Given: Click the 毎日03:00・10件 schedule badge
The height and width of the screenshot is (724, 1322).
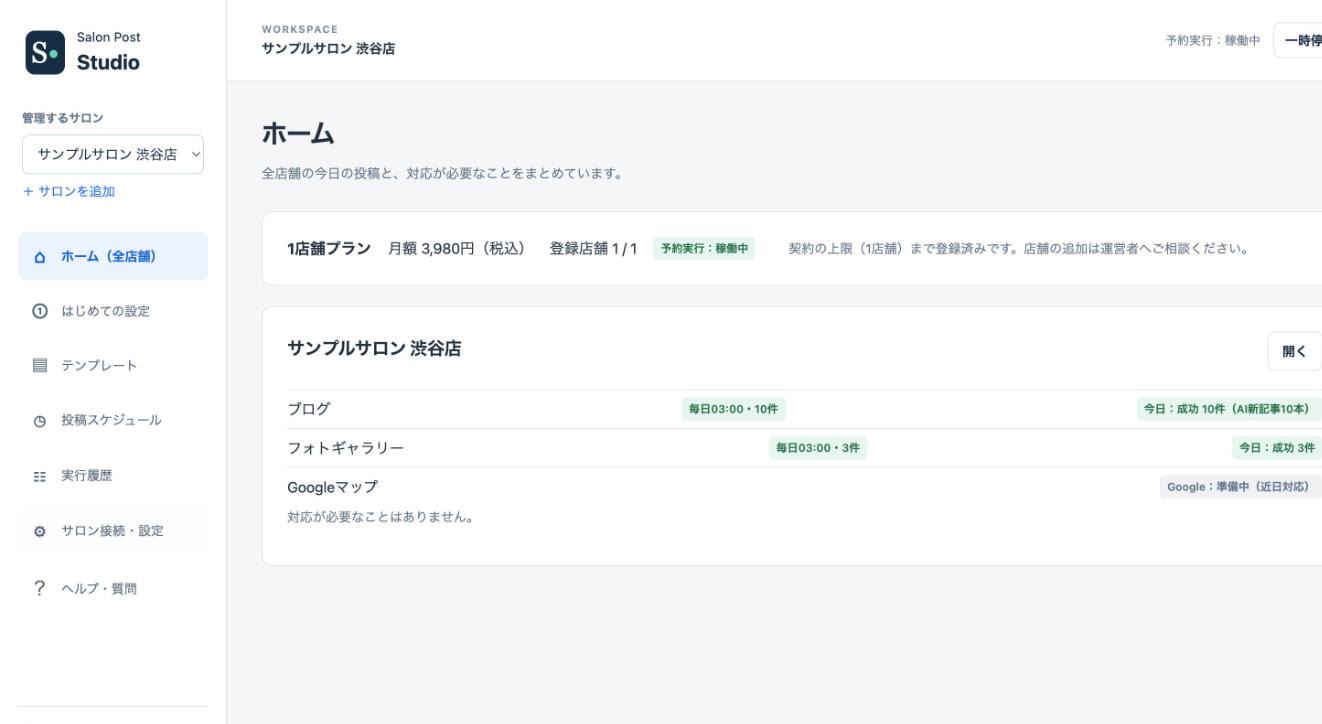Looking at the screenshot, I should click(732, 408).
